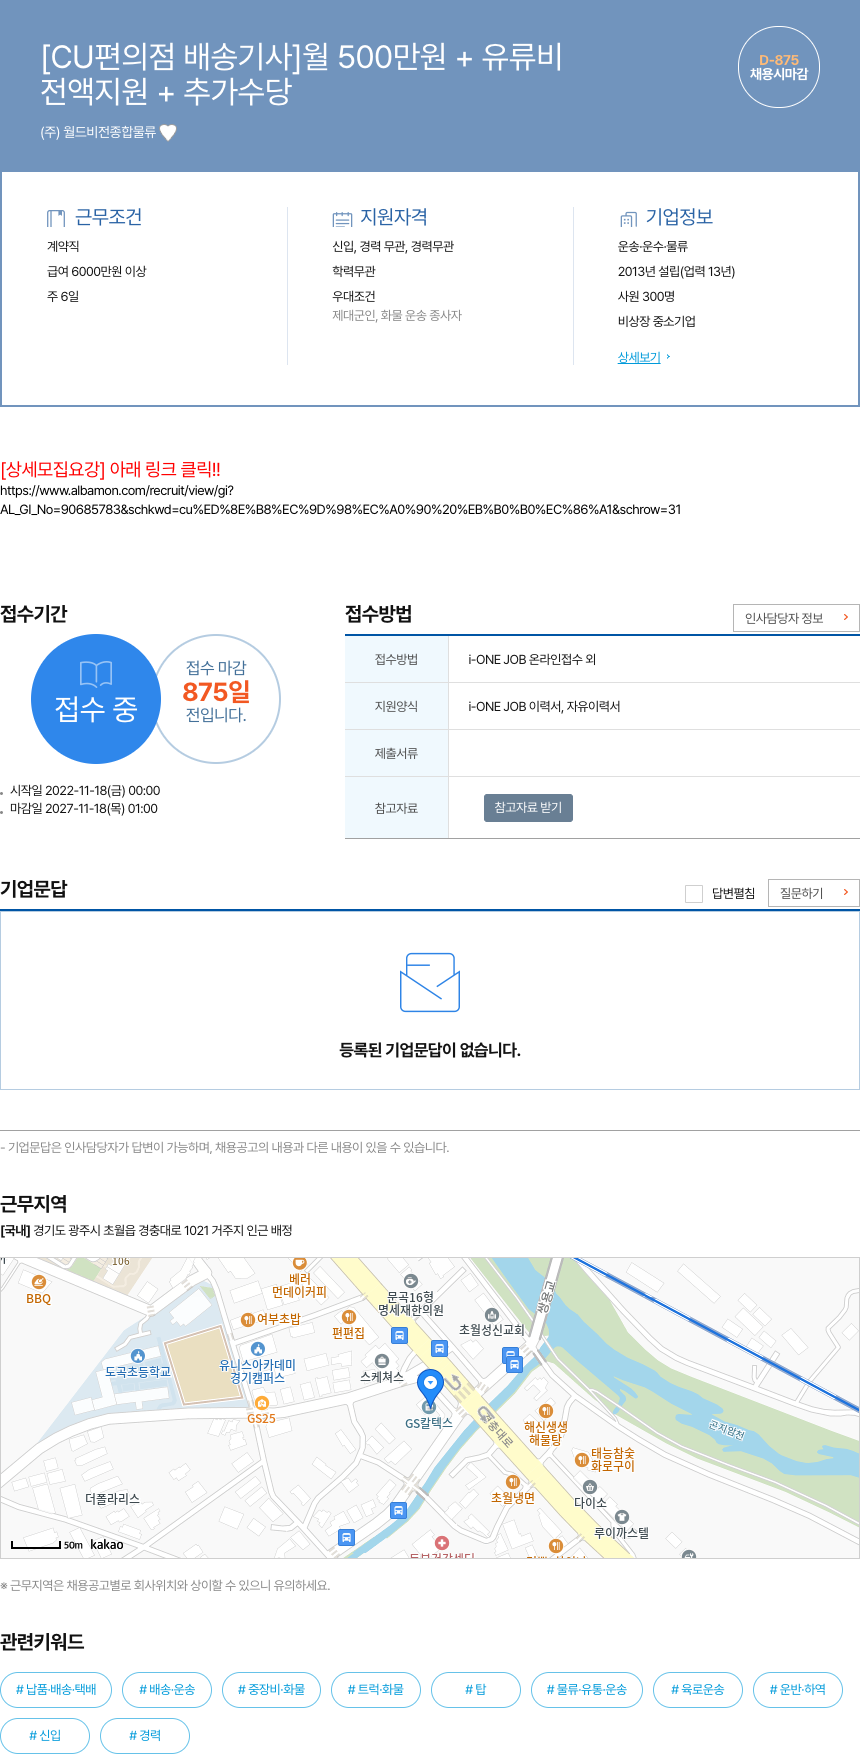Select the # 납품·배송·택배 keyword tag

[x=56, y=1690]
